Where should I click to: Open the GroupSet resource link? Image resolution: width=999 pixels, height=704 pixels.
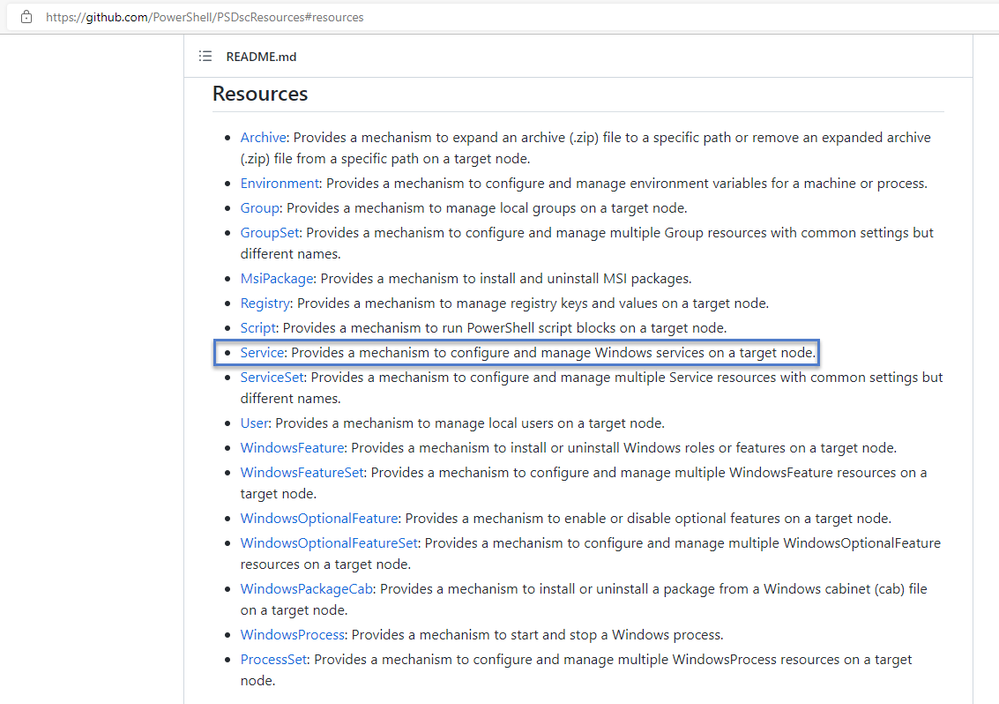[270, 233]
